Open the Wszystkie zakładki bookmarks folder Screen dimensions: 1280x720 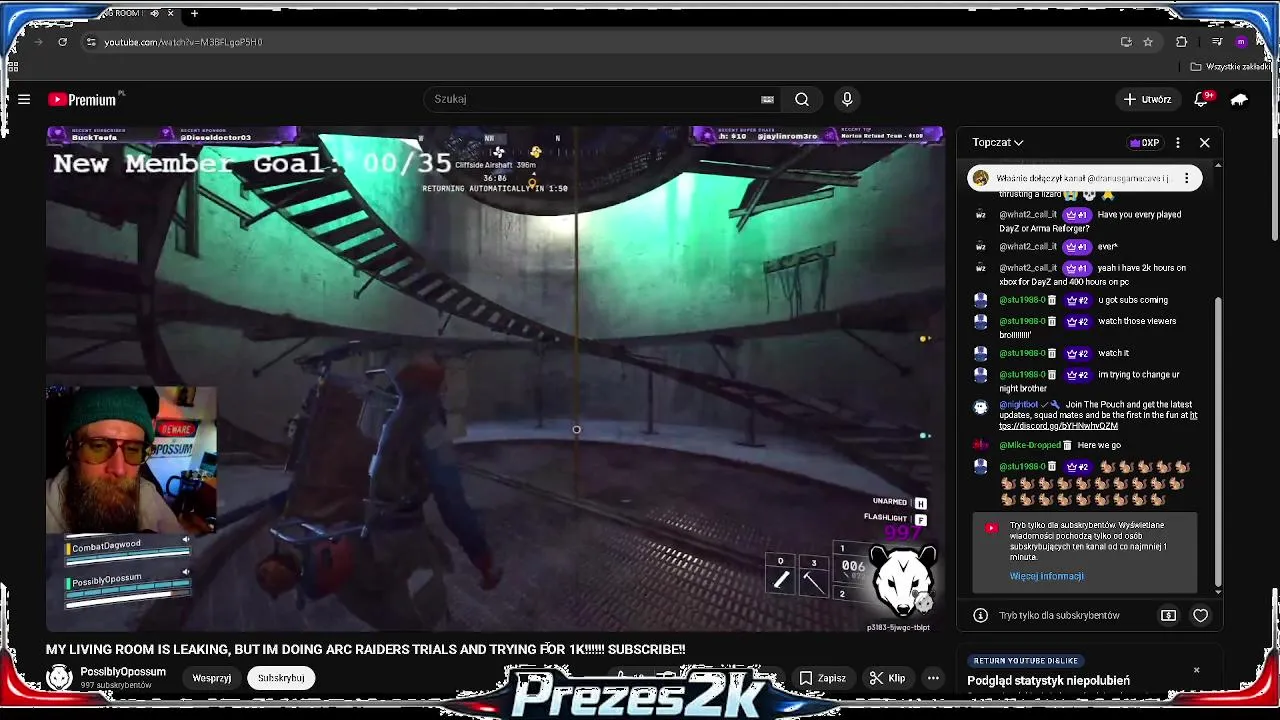1230,67
